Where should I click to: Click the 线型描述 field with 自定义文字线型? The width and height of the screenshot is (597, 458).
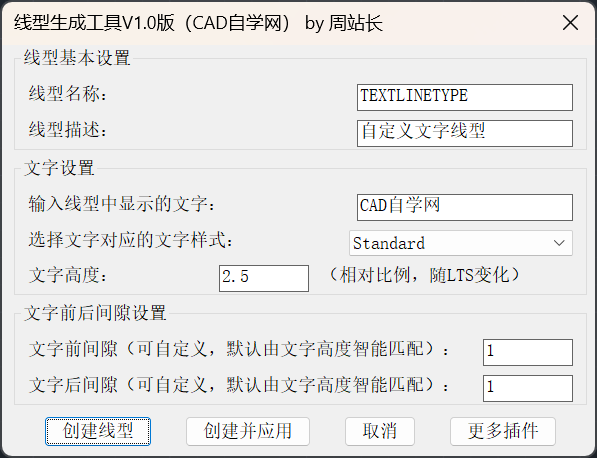465,133
